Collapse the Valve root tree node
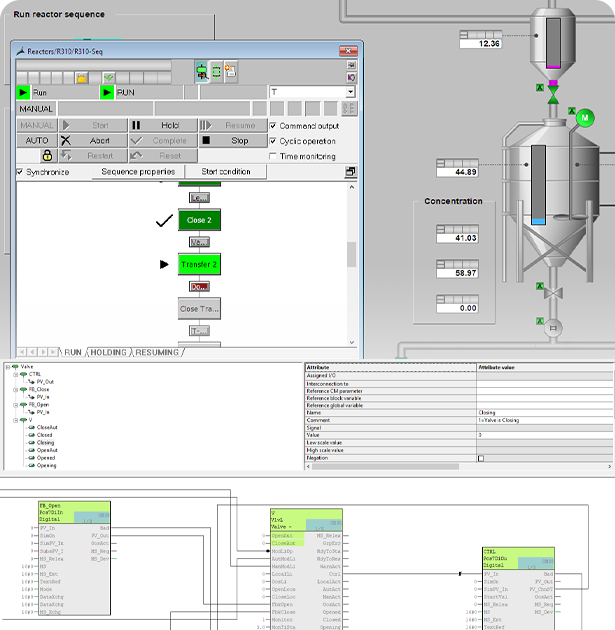615x630 pixels. pos(9,367)
